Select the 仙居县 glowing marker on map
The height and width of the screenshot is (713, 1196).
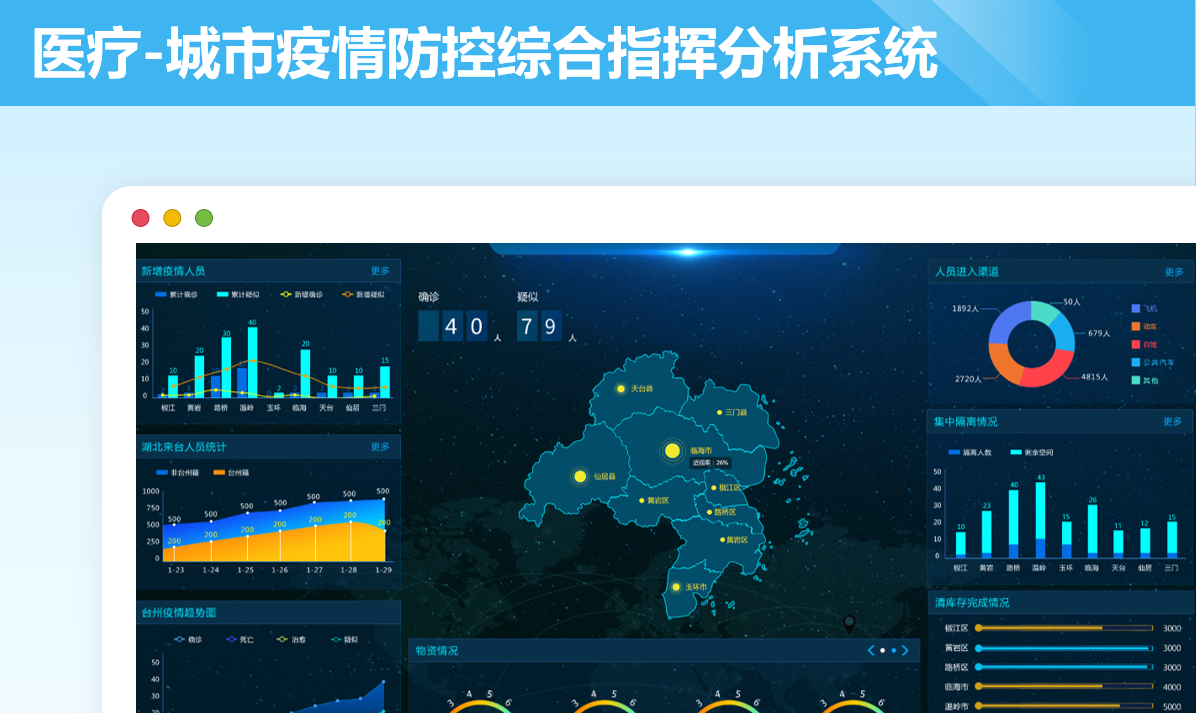tap(580, 477)
